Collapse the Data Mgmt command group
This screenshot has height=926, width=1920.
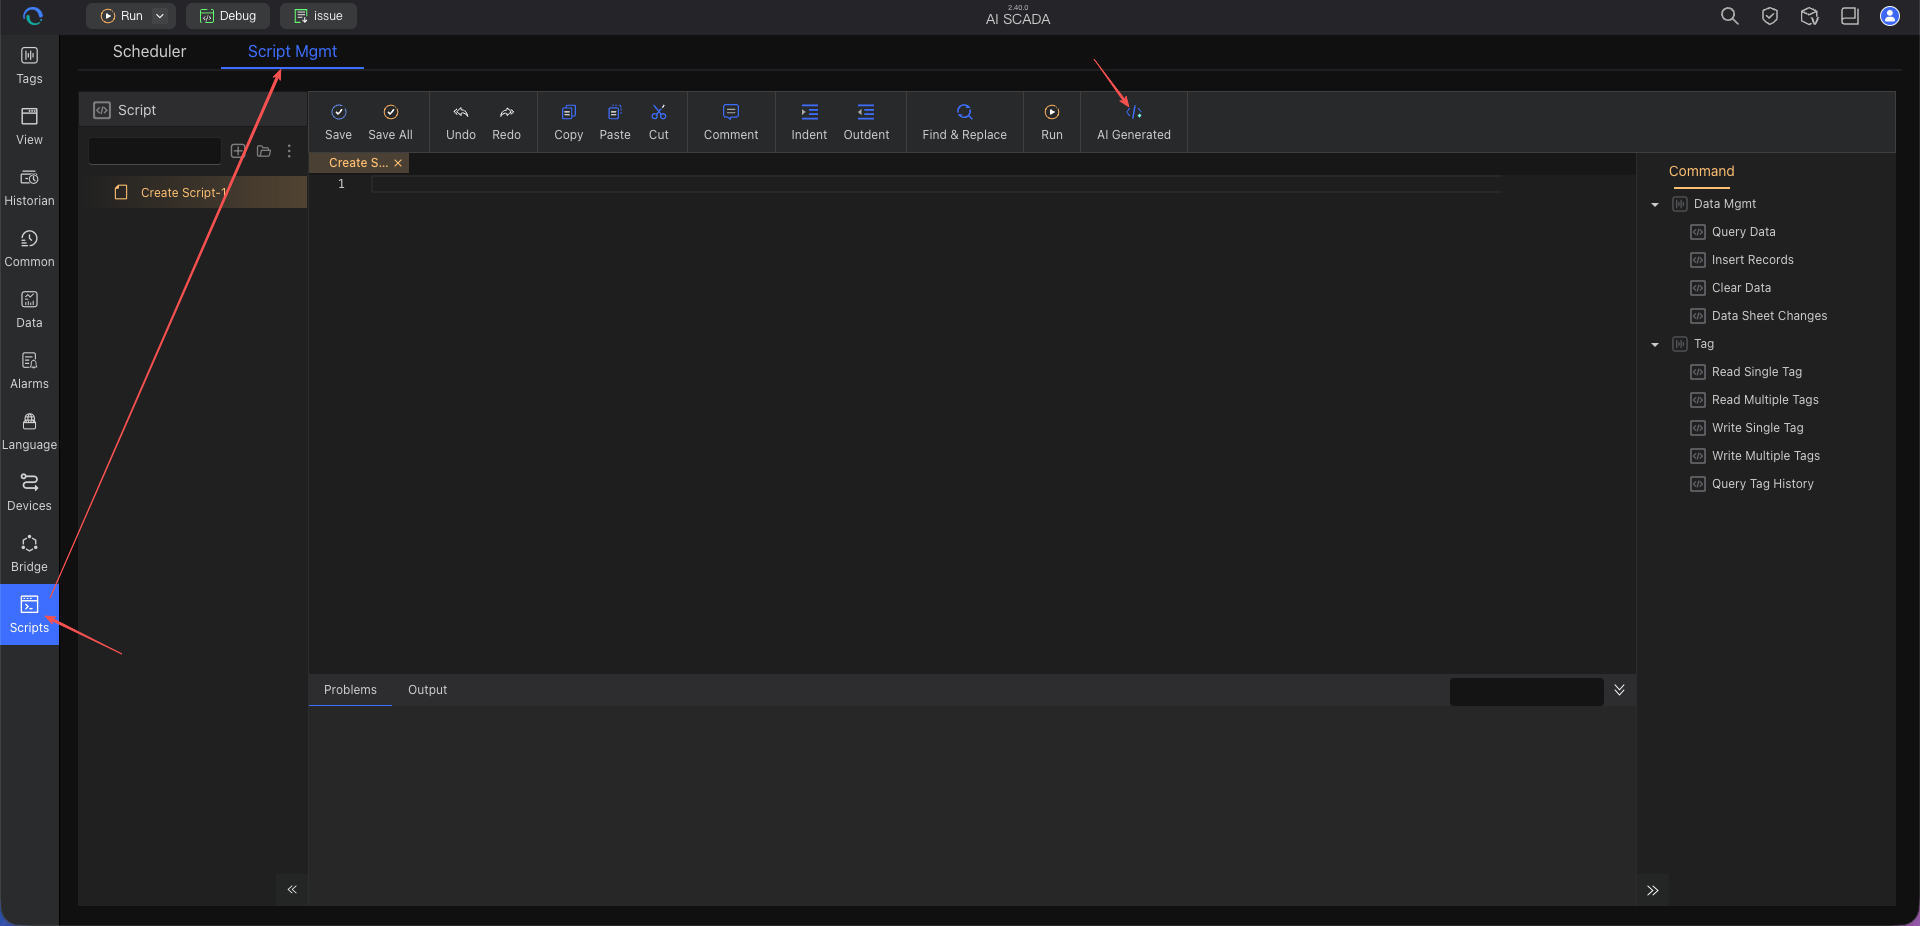pyautogui.click(x=1655, y=204)
